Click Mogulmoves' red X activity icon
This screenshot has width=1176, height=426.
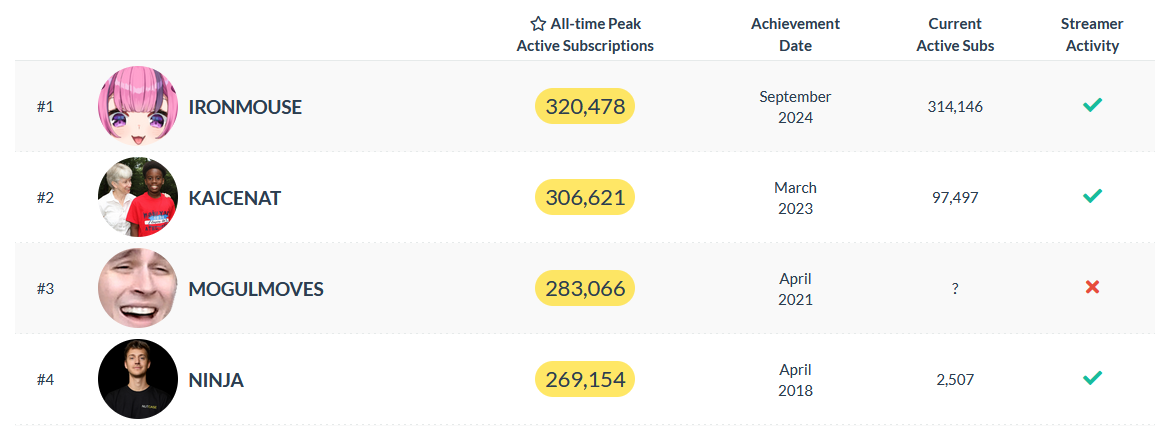coord(1092,287)
